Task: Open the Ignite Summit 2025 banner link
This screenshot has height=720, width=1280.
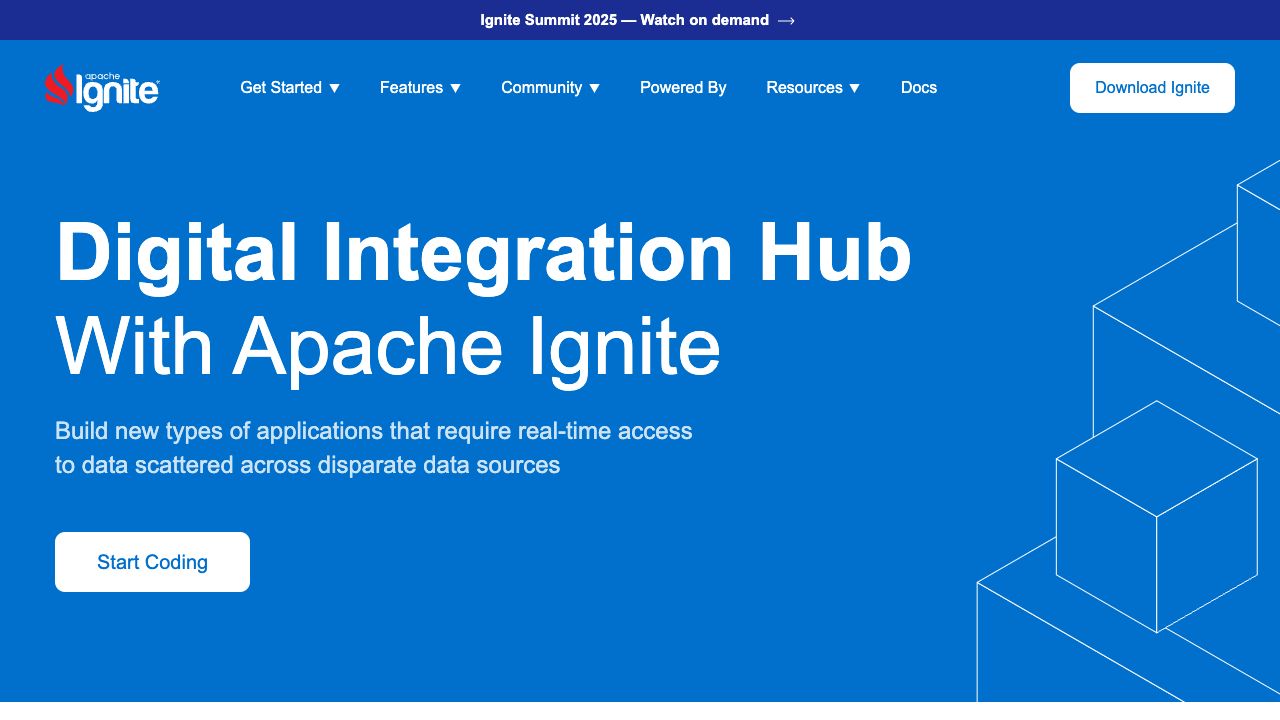Action: (x=624, y=20)
